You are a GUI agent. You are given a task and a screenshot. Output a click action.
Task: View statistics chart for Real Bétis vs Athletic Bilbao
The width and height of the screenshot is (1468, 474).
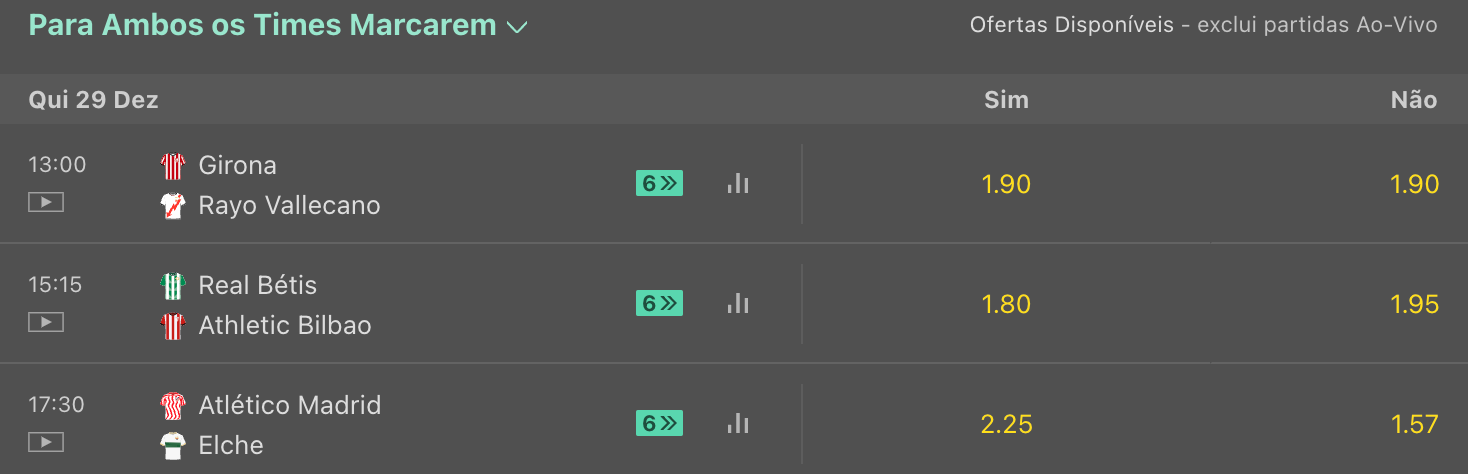738,303
